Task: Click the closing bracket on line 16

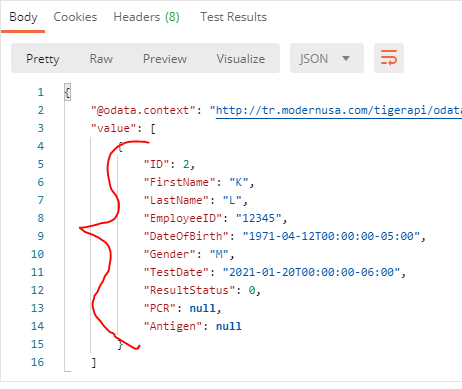Action: 94,362
